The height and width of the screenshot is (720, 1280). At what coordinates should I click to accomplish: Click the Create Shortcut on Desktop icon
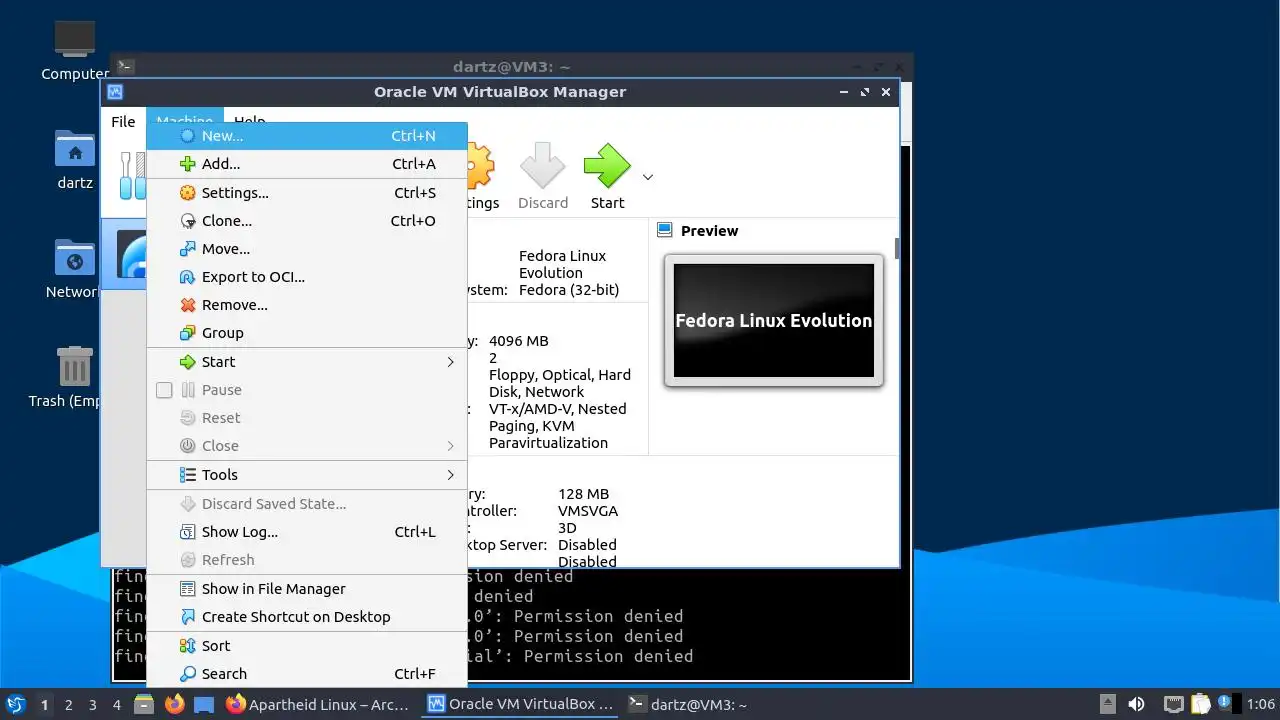coord(187,617)
